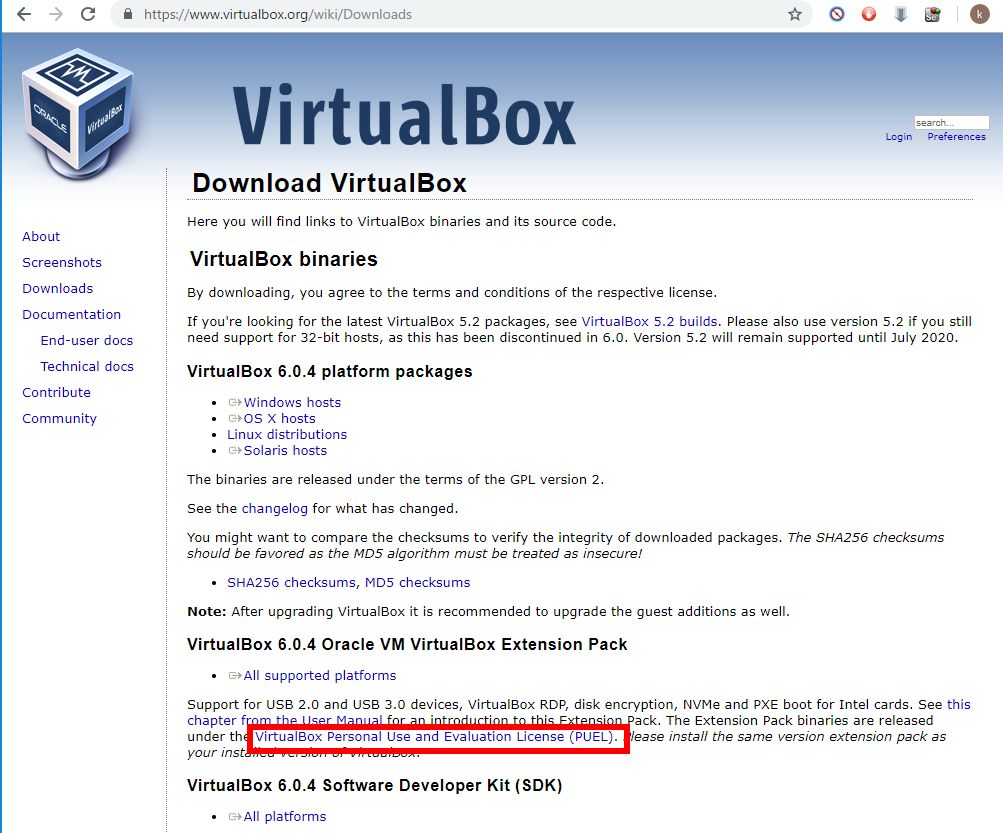The height and width of the screenshot is (833, 1003).
Task: Click the 'VirtualBox binaries' heading
Action: pos(284,259)
